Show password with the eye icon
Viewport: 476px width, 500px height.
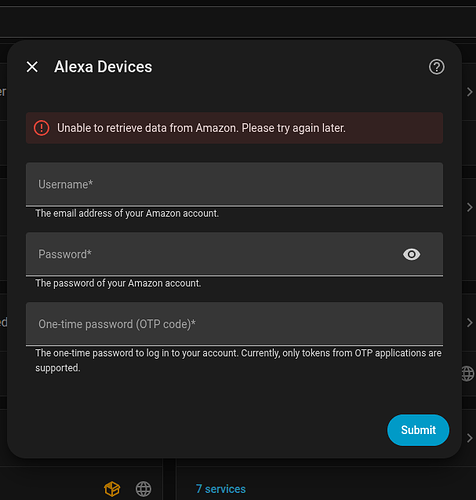pyautogui.click(x=411, y=254)
